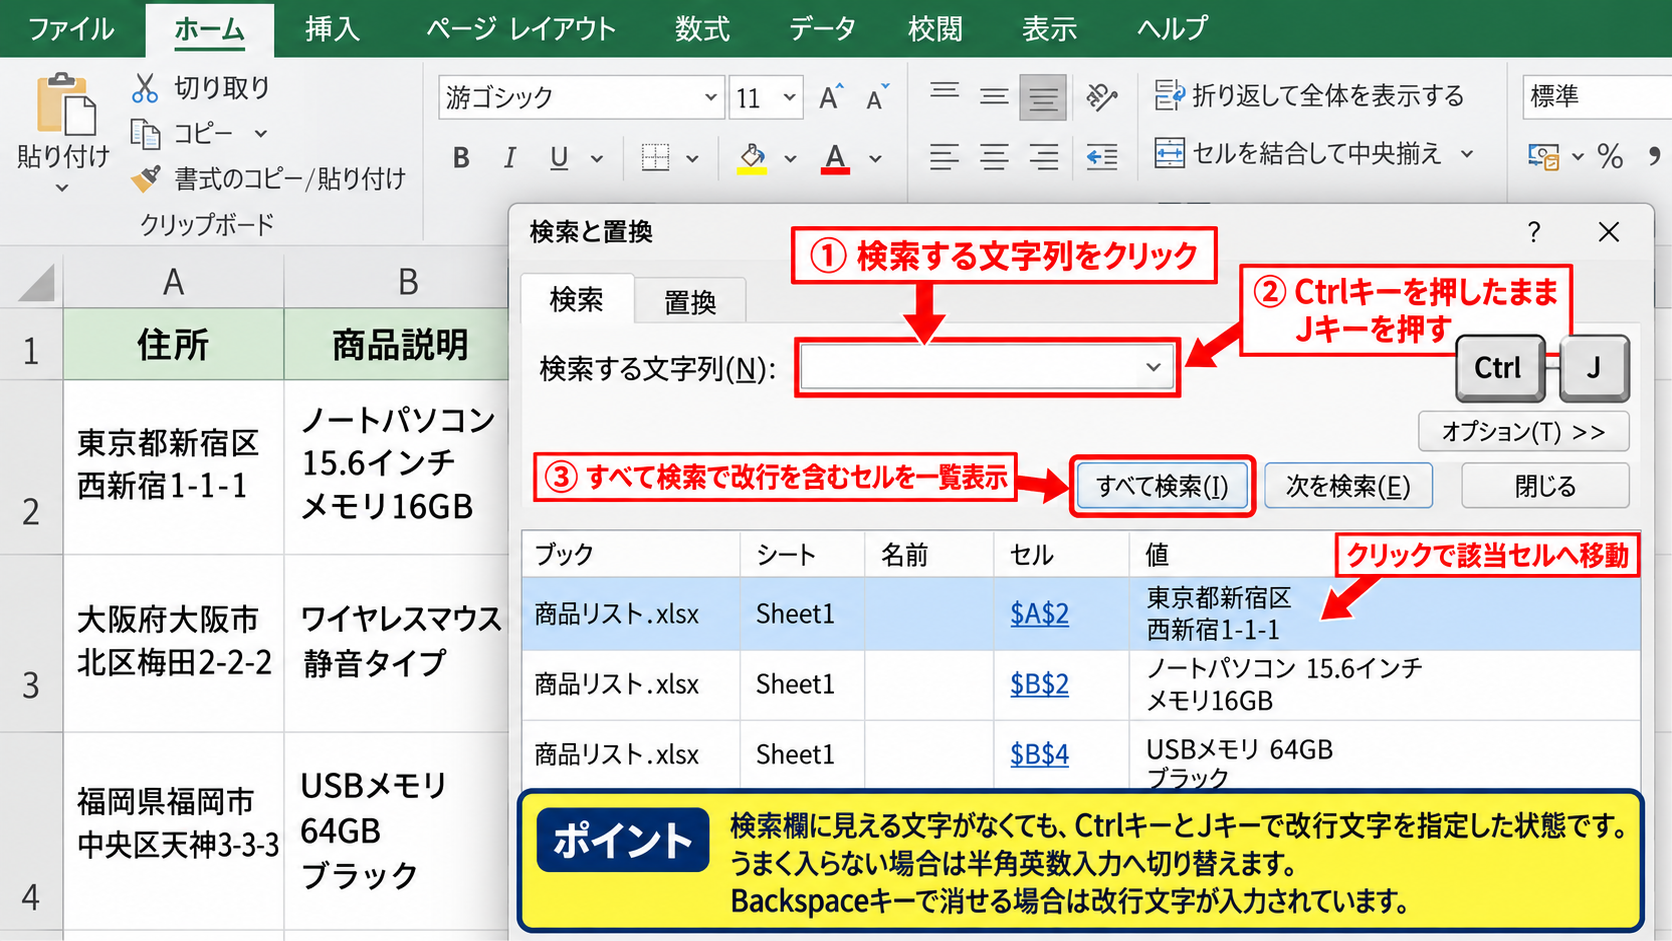
Task: Toggle Underline formatting
Action: click(559, 158)
